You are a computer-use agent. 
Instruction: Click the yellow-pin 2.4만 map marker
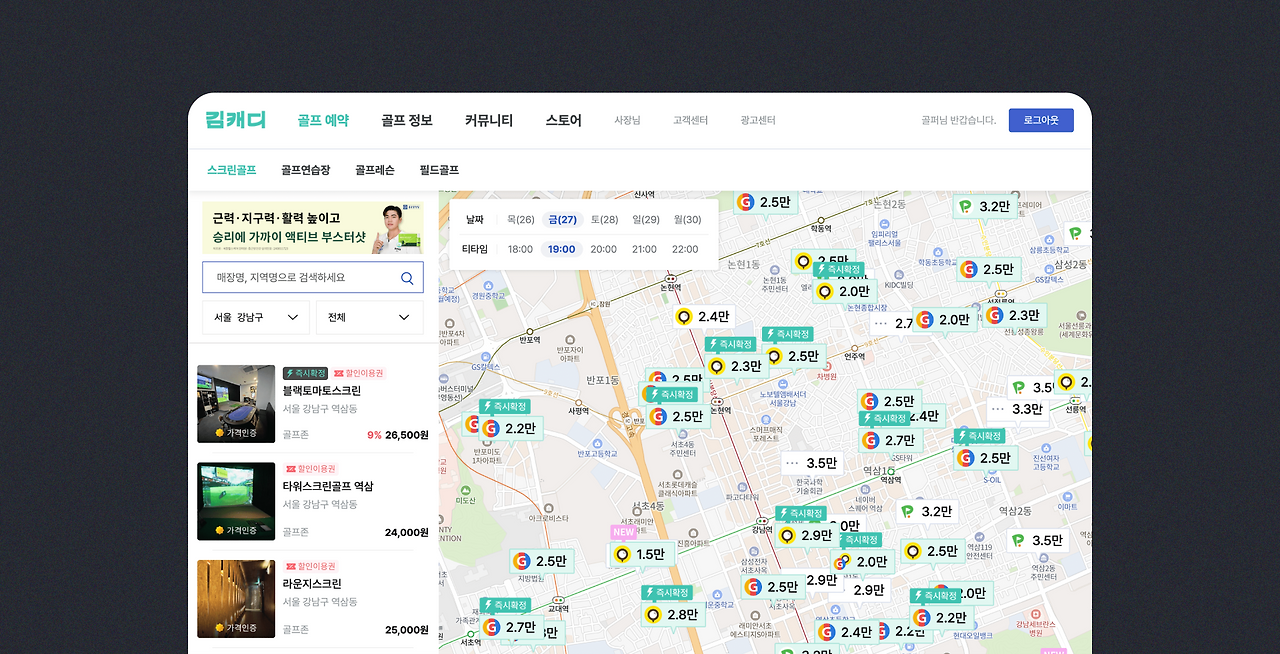[704, 317]
